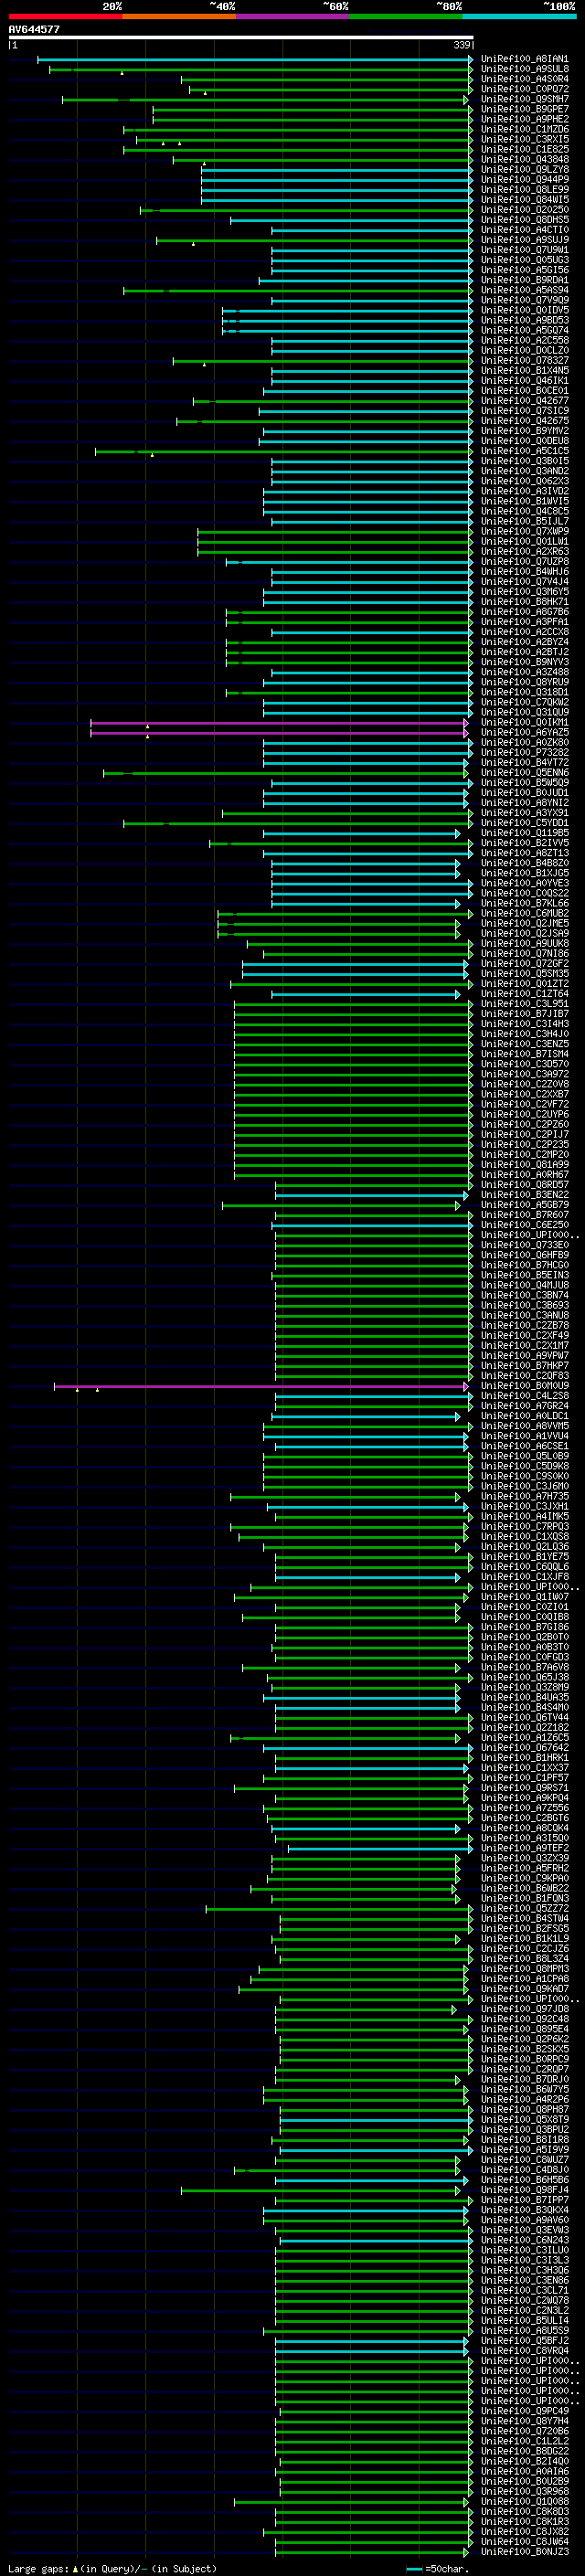This screenshot has width=585, height=2576.
Task: Select label UniRef100_C3CL71
Action: click(525, 2290)
